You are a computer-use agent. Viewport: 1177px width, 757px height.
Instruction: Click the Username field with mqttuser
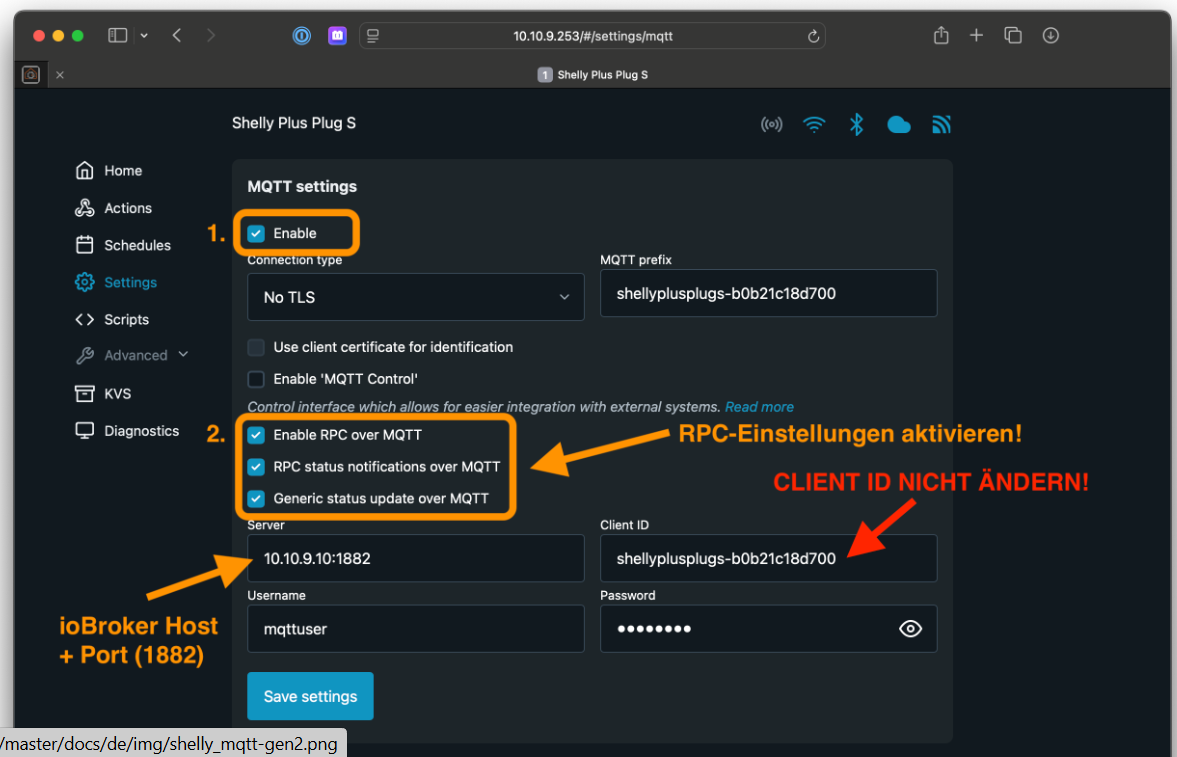click(x=416, y=629)
